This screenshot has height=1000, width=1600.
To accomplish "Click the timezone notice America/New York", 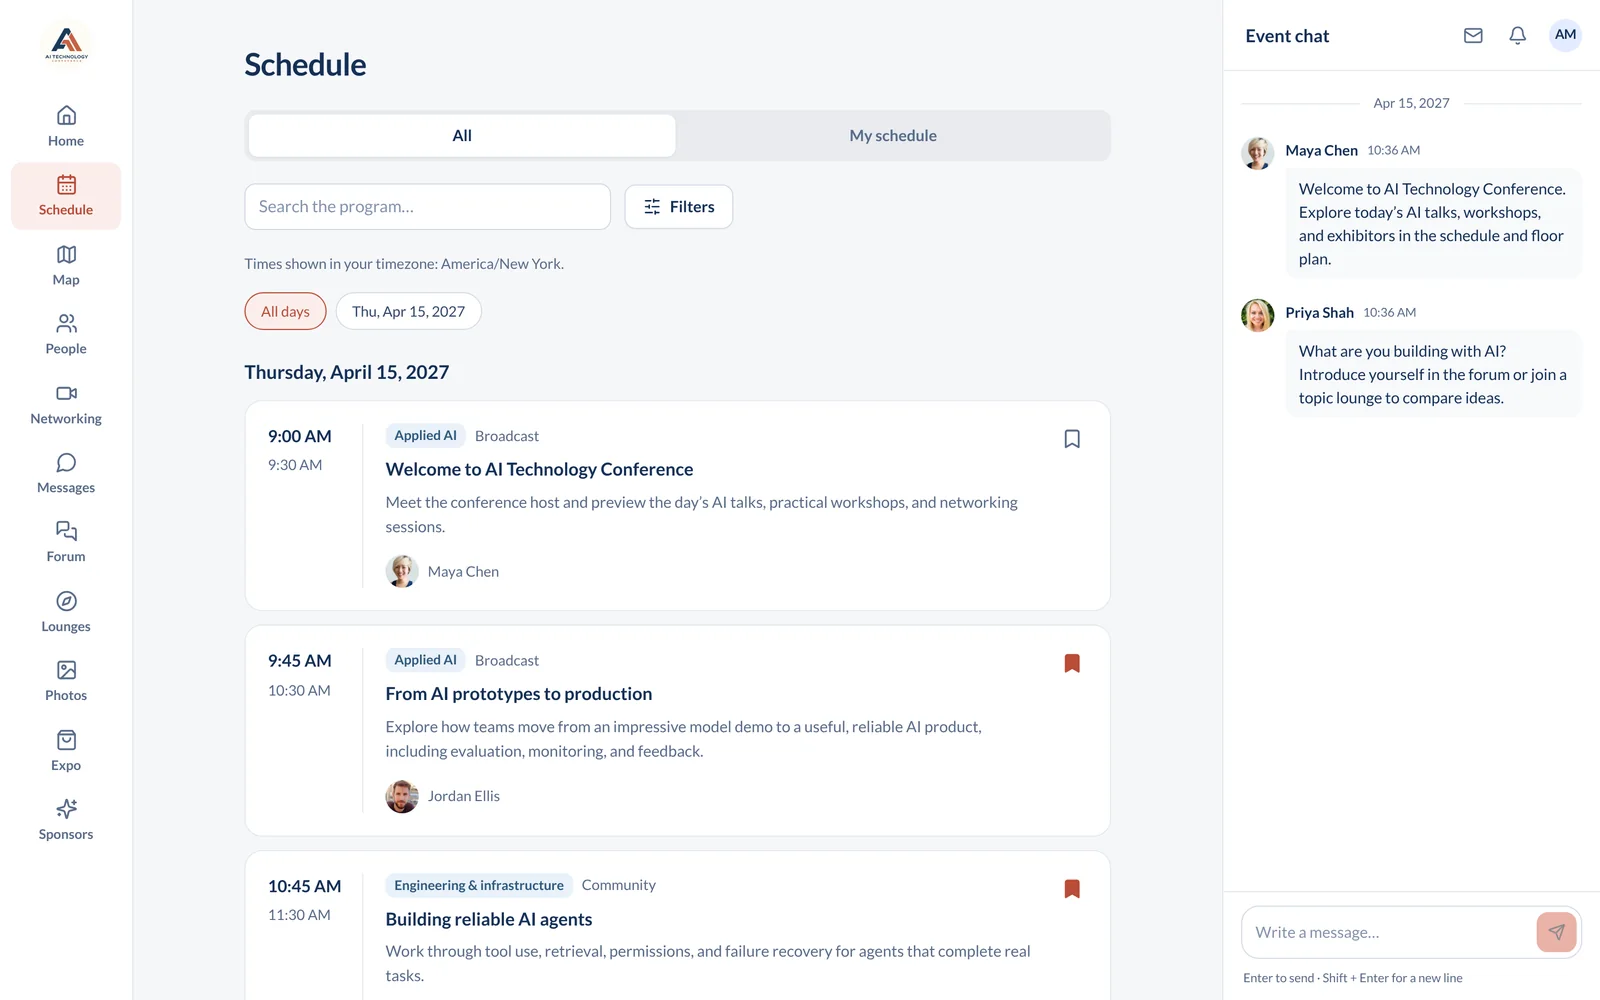I will [404, 264].
